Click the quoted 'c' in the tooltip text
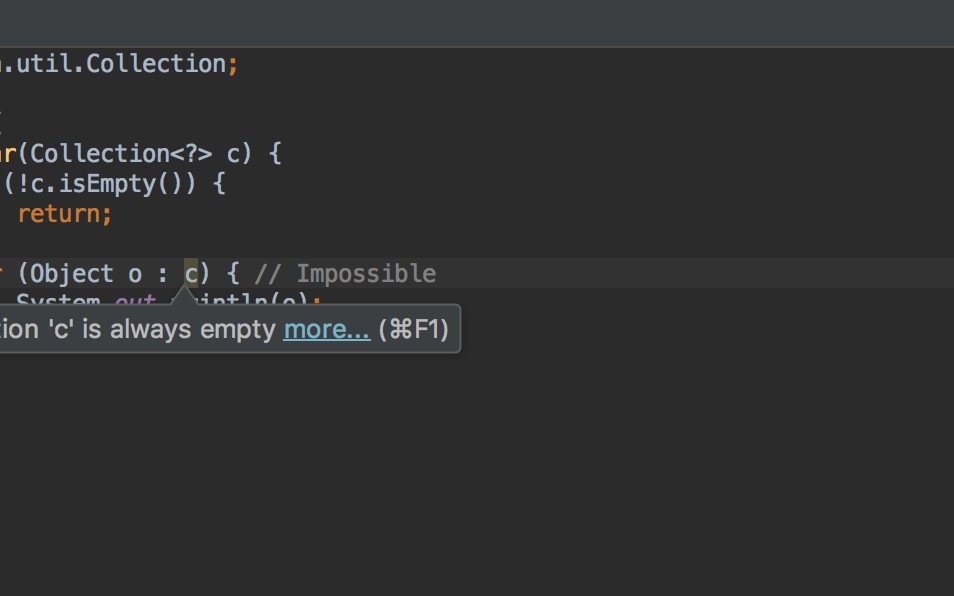The image size is (954, 596). click(62, 329)
